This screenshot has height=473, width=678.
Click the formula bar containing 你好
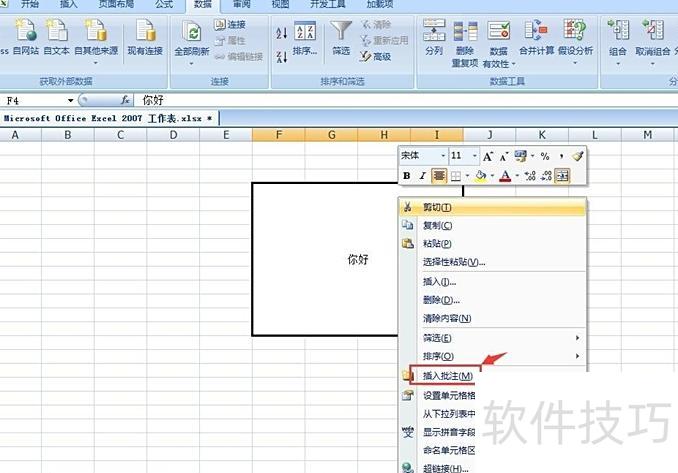(406, 100)
